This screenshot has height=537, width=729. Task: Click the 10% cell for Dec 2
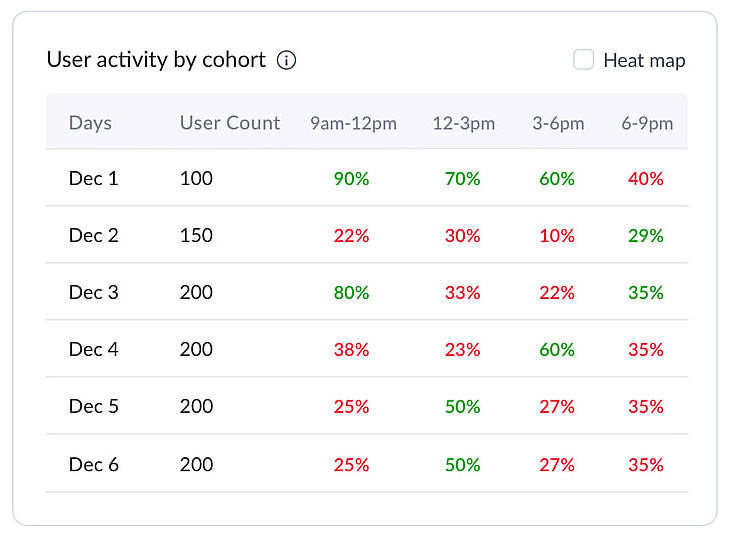(x=557, y=236)
